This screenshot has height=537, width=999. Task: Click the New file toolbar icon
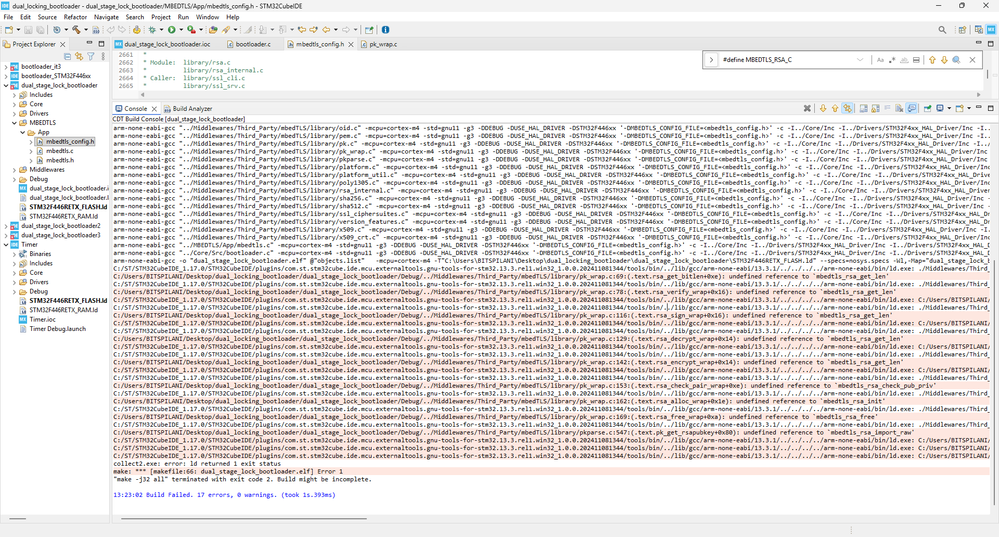(9, 29)
